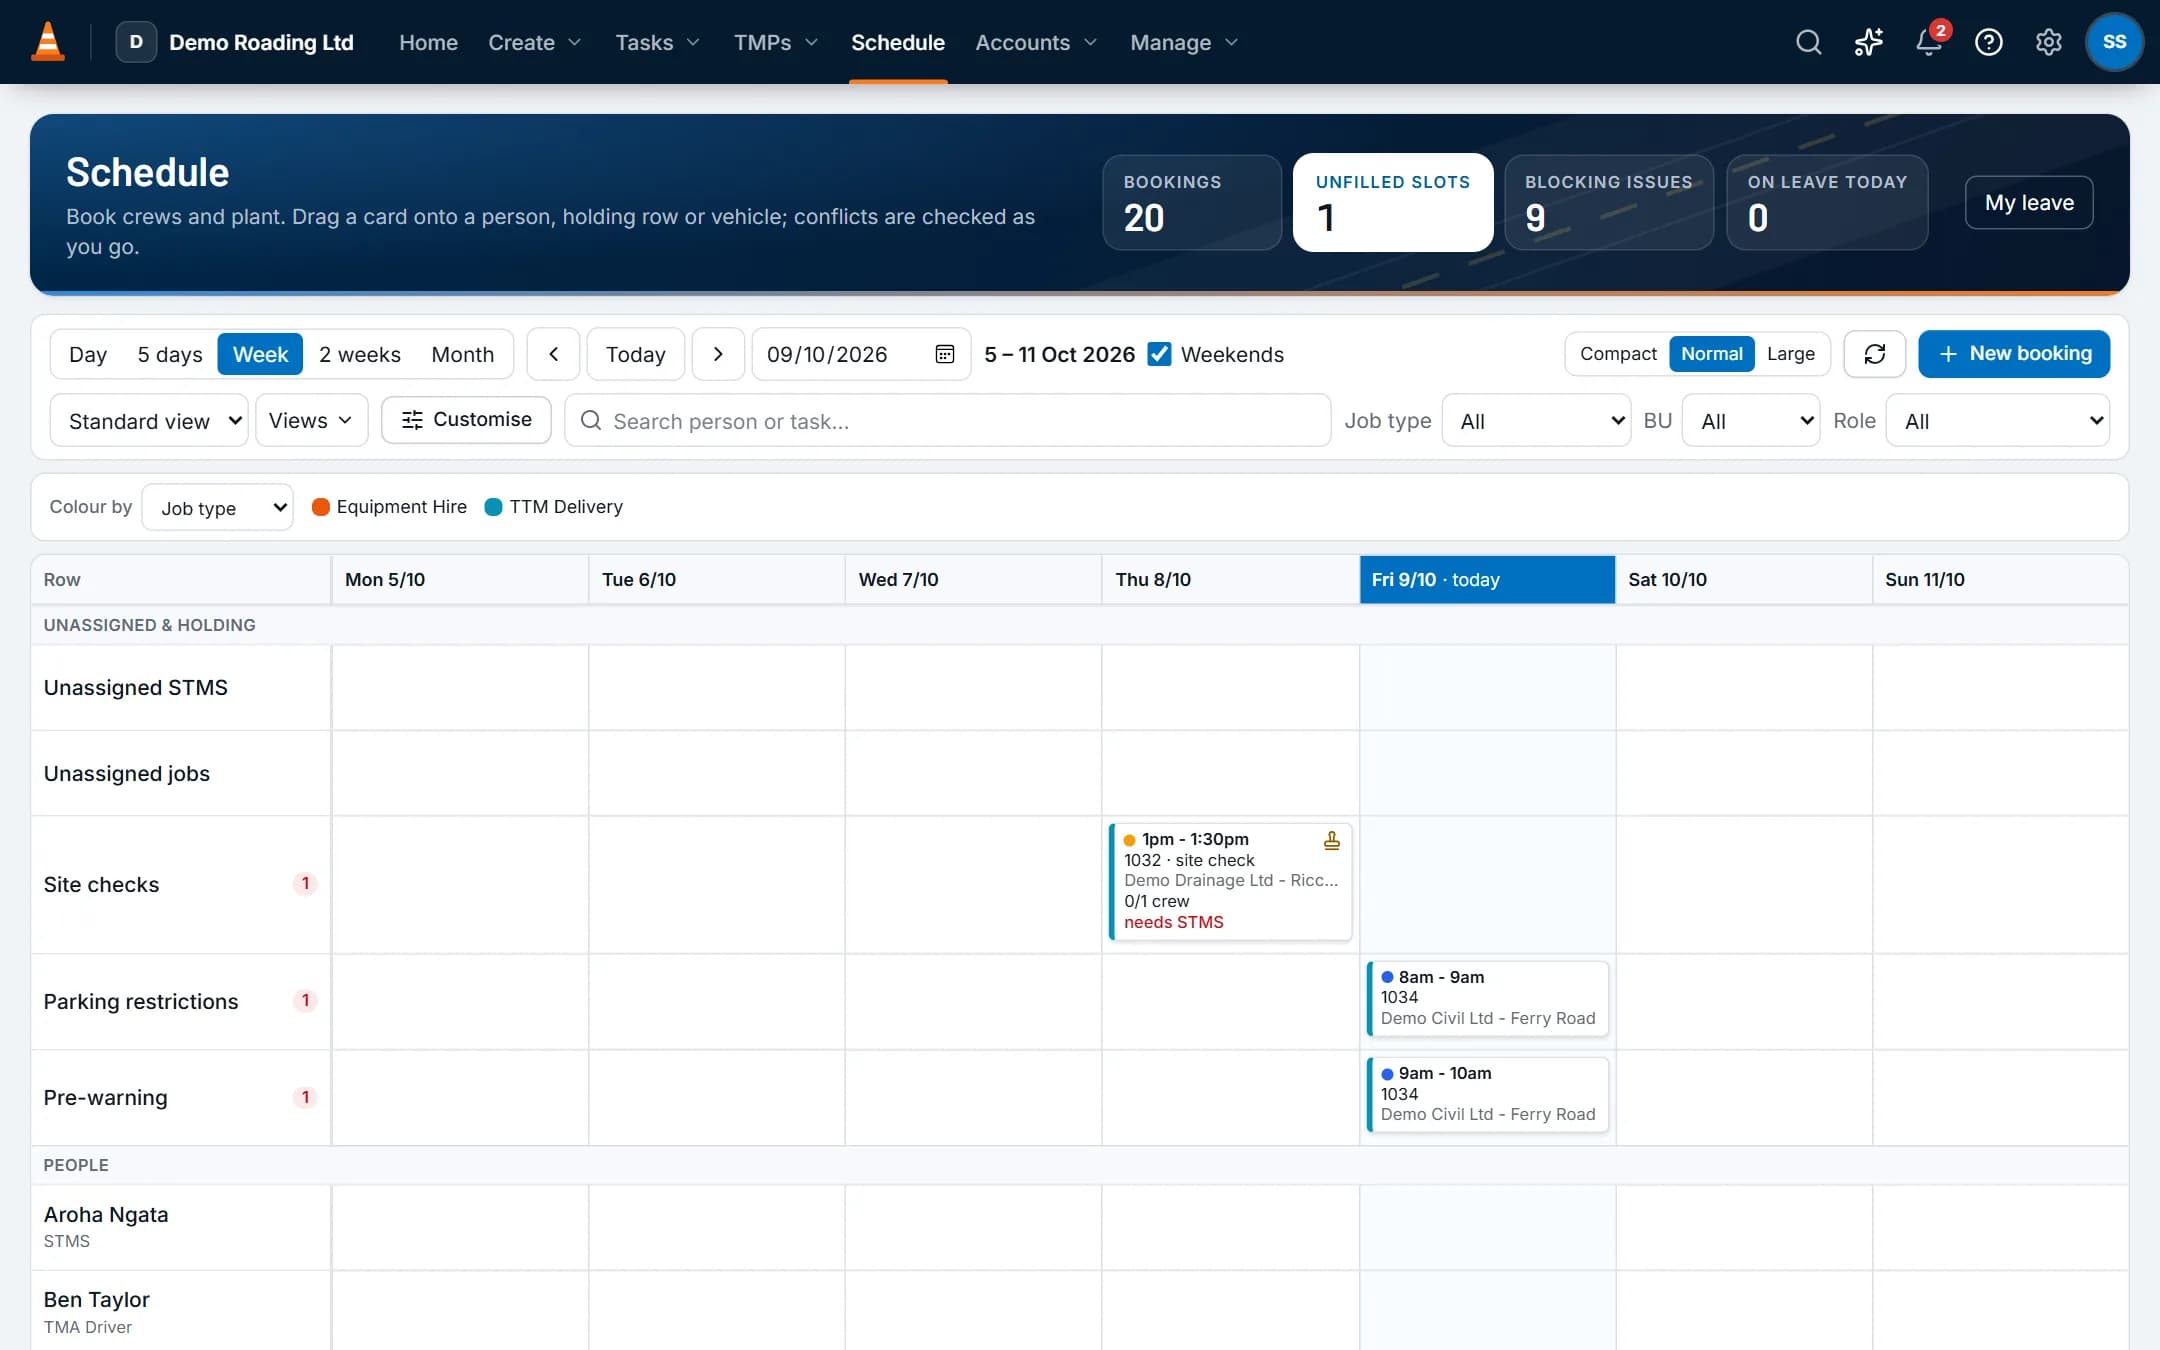
Task: Open the 8am - 9am booking 1034 card
Action: [1487, 998]
